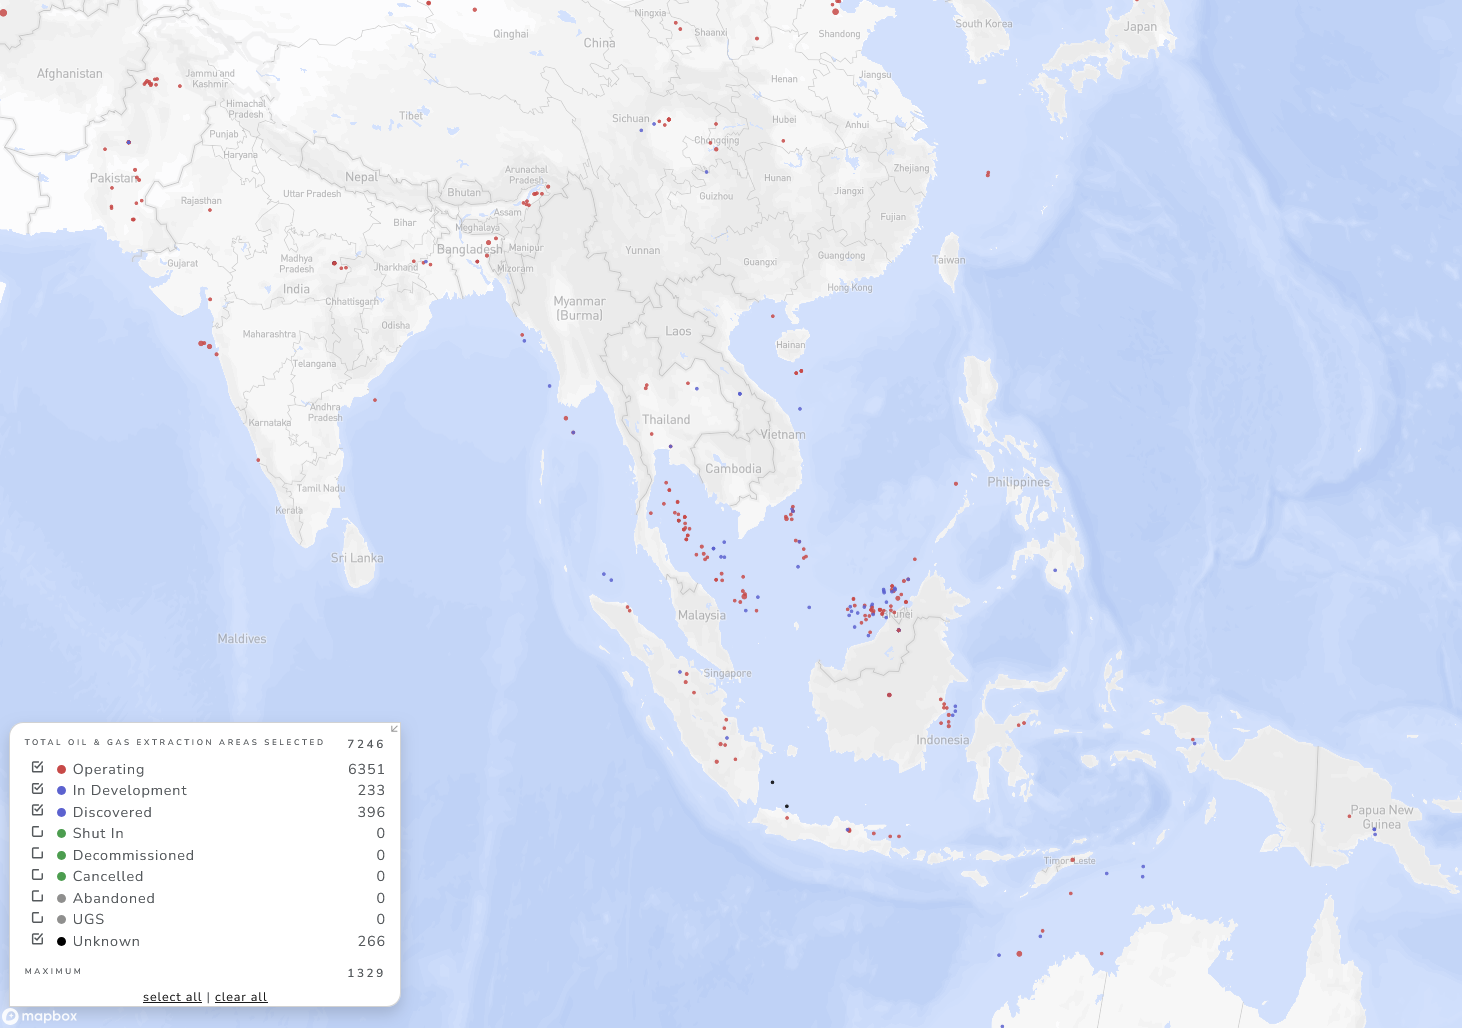Viewport: 1462px width, 1028px height.
Task: Click the Papua New Guinea map label
Action: pos(1382,817)
